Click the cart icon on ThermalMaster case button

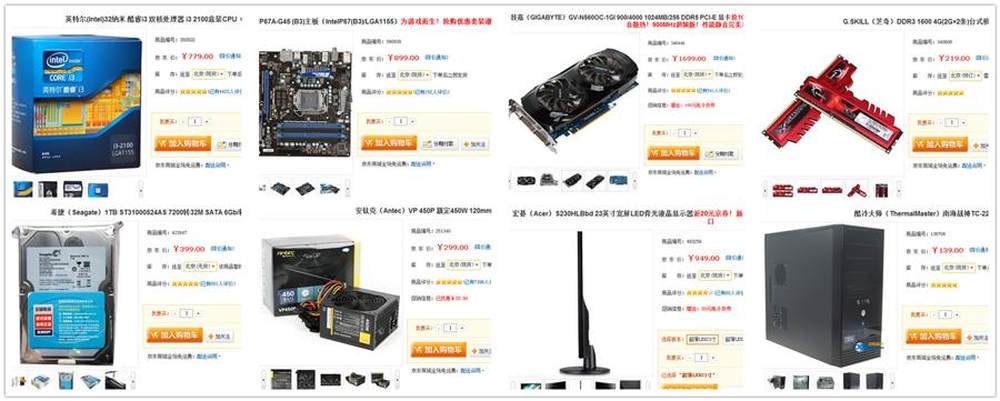pyautogui.click(x=914, y=337)
